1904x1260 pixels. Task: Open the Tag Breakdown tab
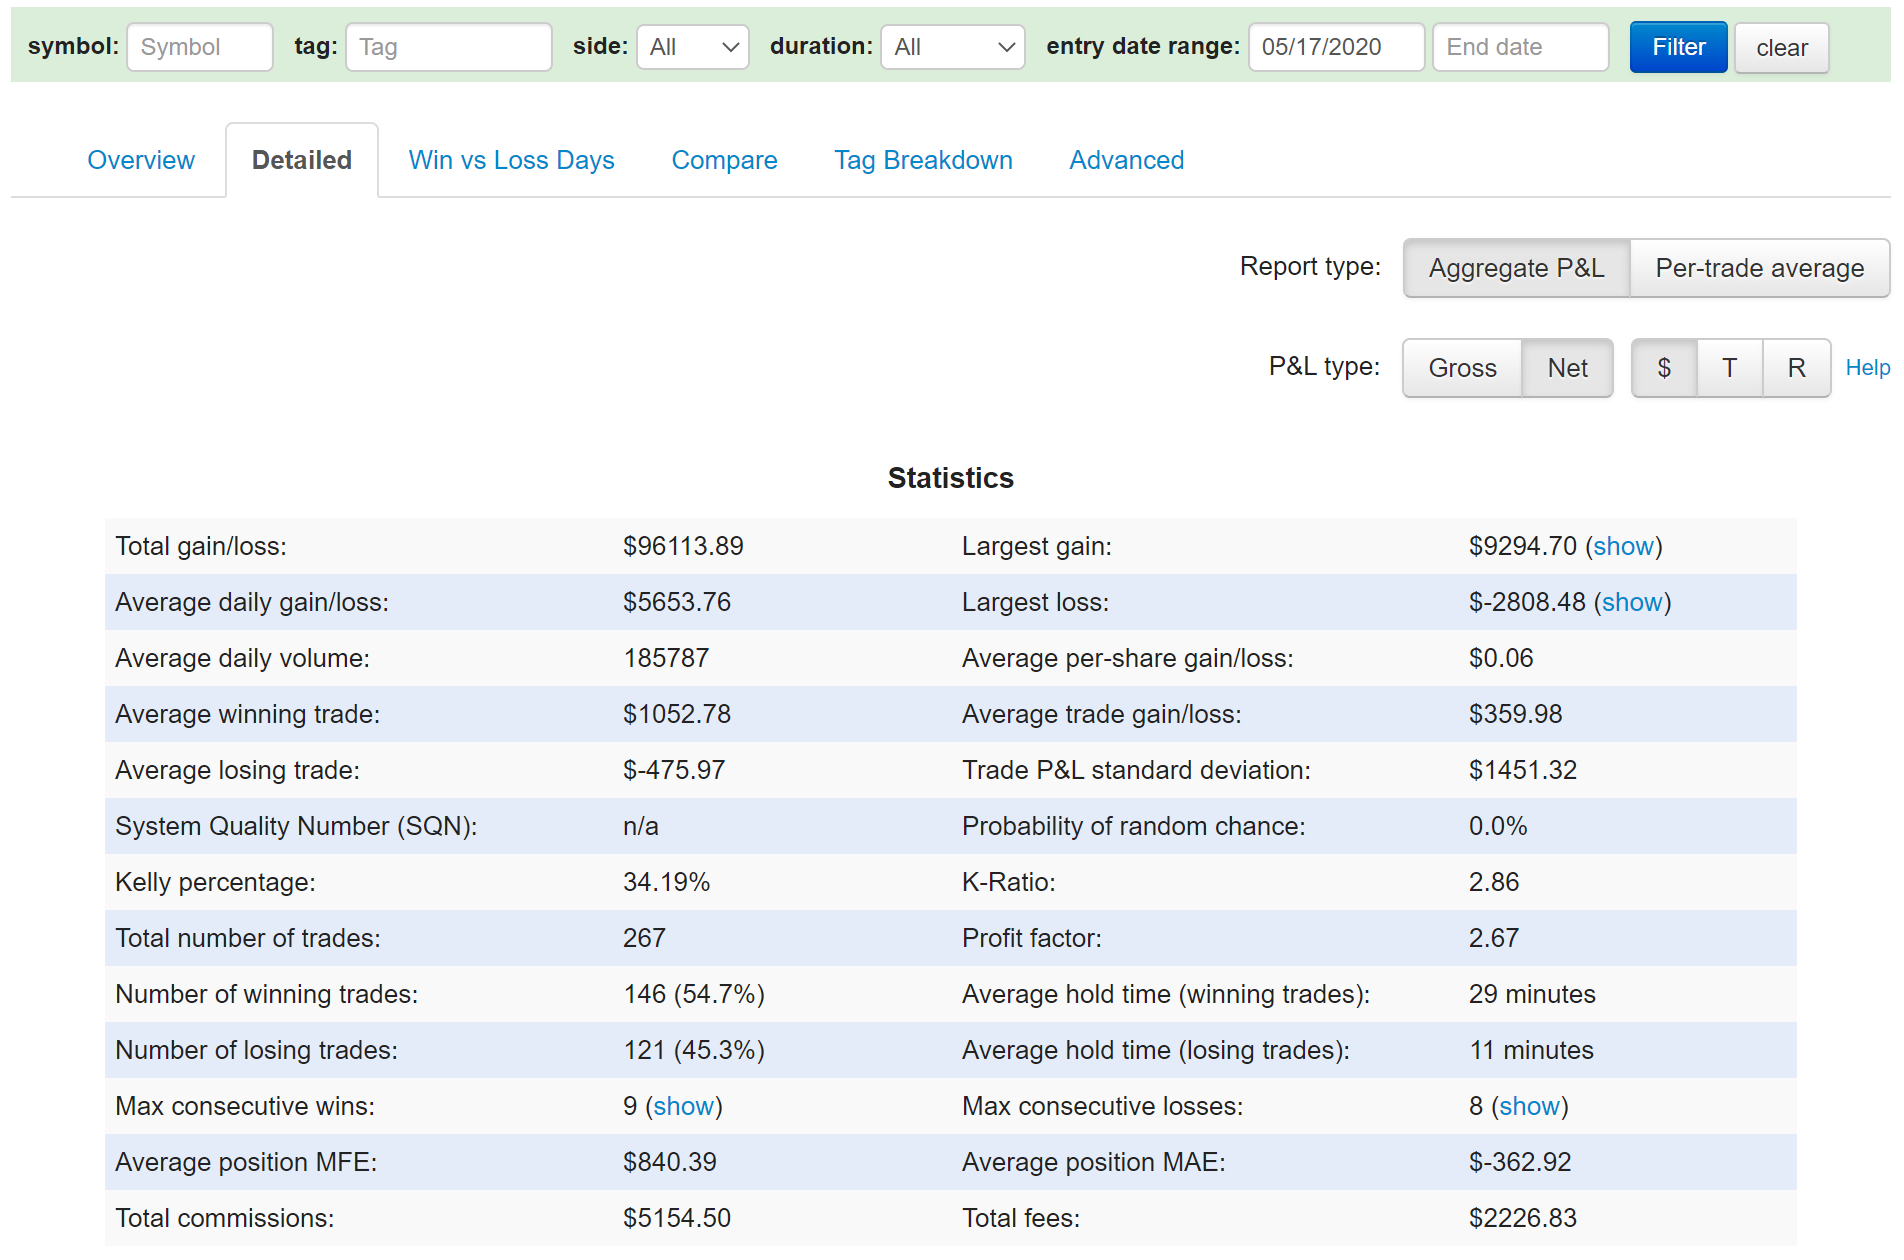click(923, 160)
